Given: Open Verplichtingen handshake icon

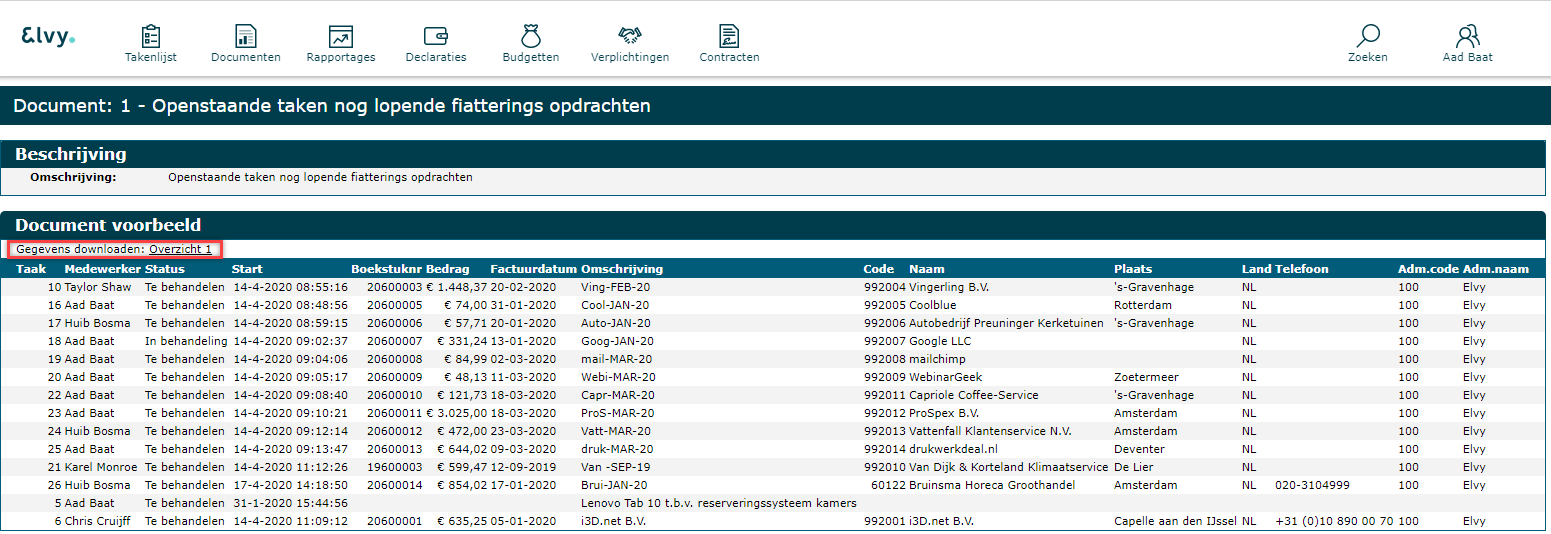Looking at the screenshot, I should pyautogui.click(x=630, y=37).
